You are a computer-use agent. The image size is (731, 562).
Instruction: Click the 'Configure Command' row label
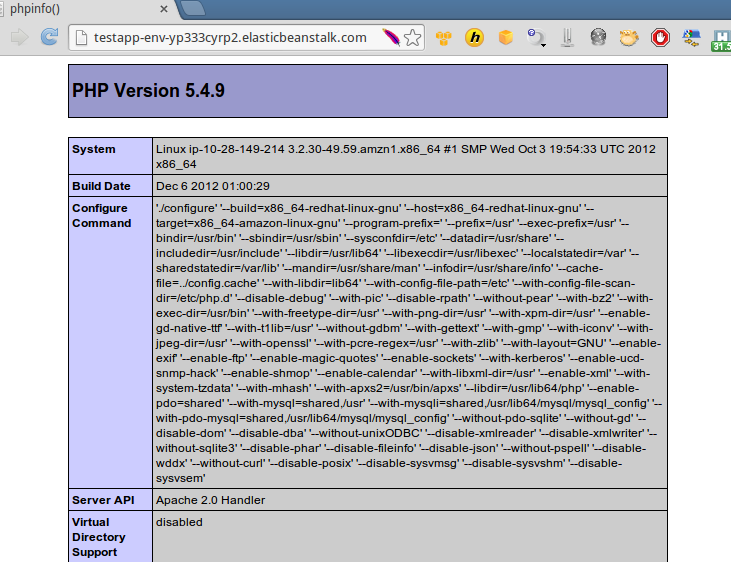point(101,215)
